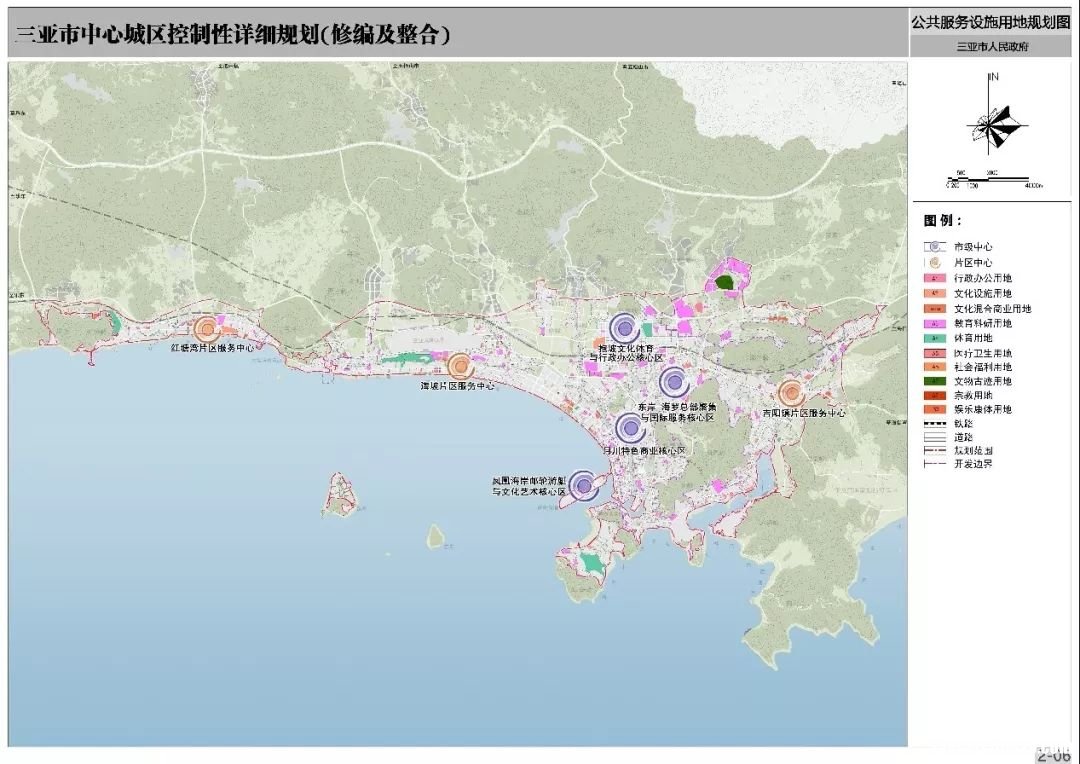Image resolution: width=1080 pixels, height=764 pixels.
Task: Click the 教育科研用地 magenta legend swatch
Action: tap(935, 323)
